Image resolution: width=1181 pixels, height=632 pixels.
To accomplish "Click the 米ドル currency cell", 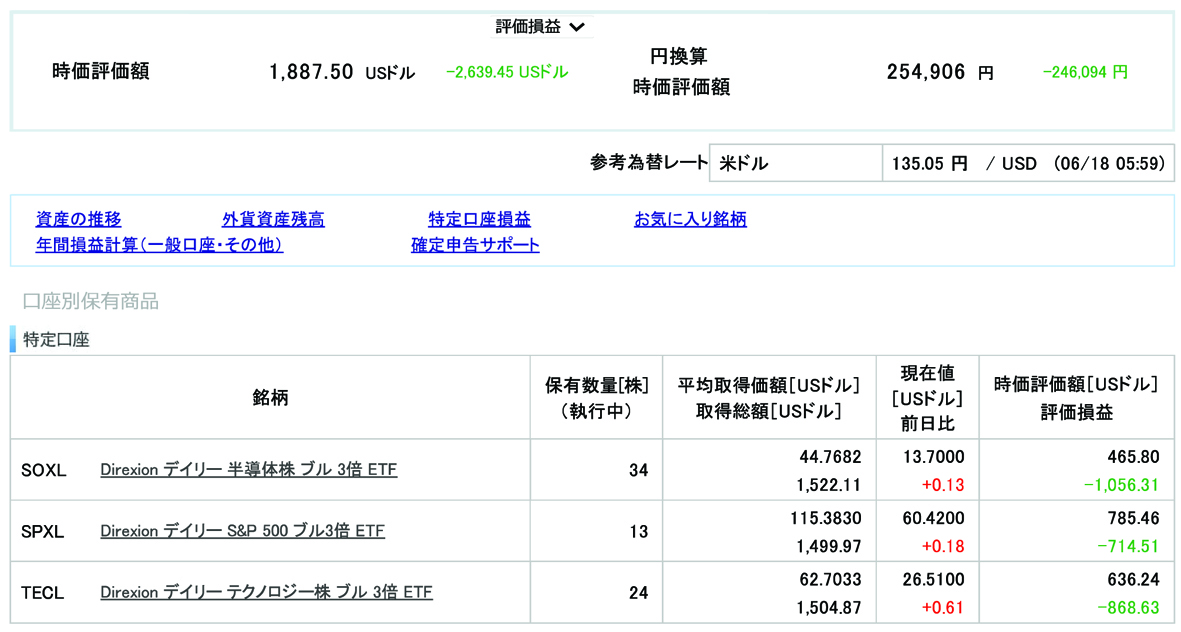I will click(x=795, y=163).
